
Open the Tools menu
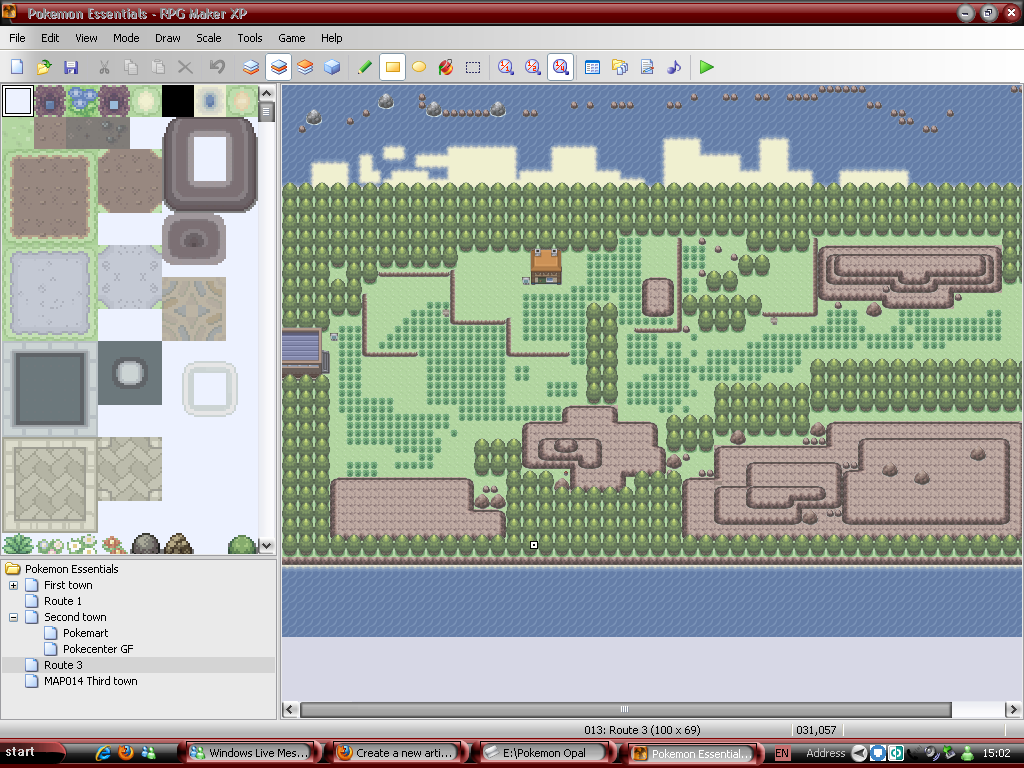(x=250, y=38)
